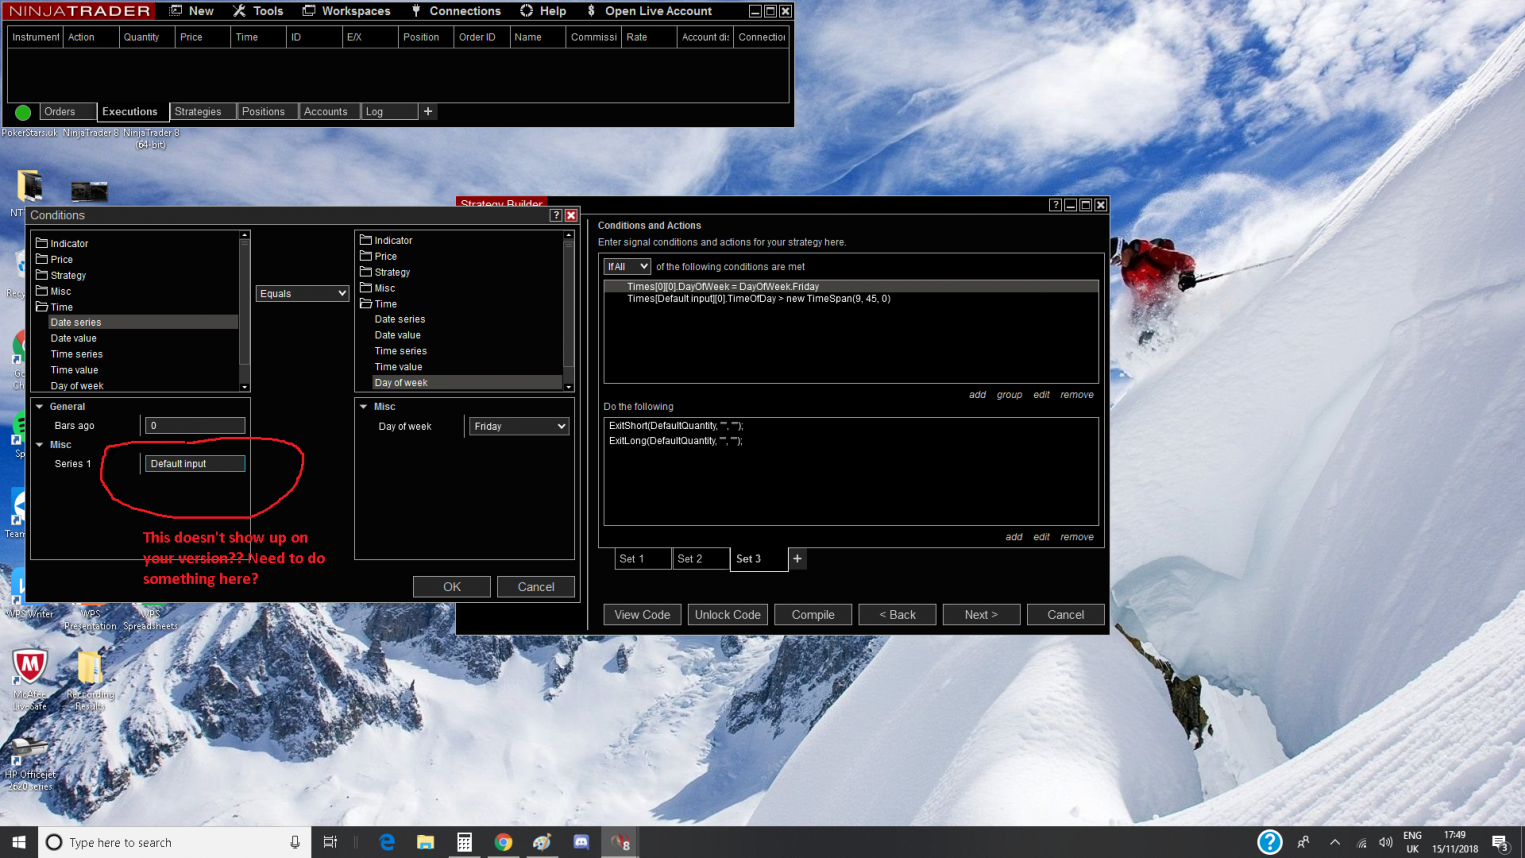Compile the strategy
The image size is (1525, 858).
tap(813, 615)
